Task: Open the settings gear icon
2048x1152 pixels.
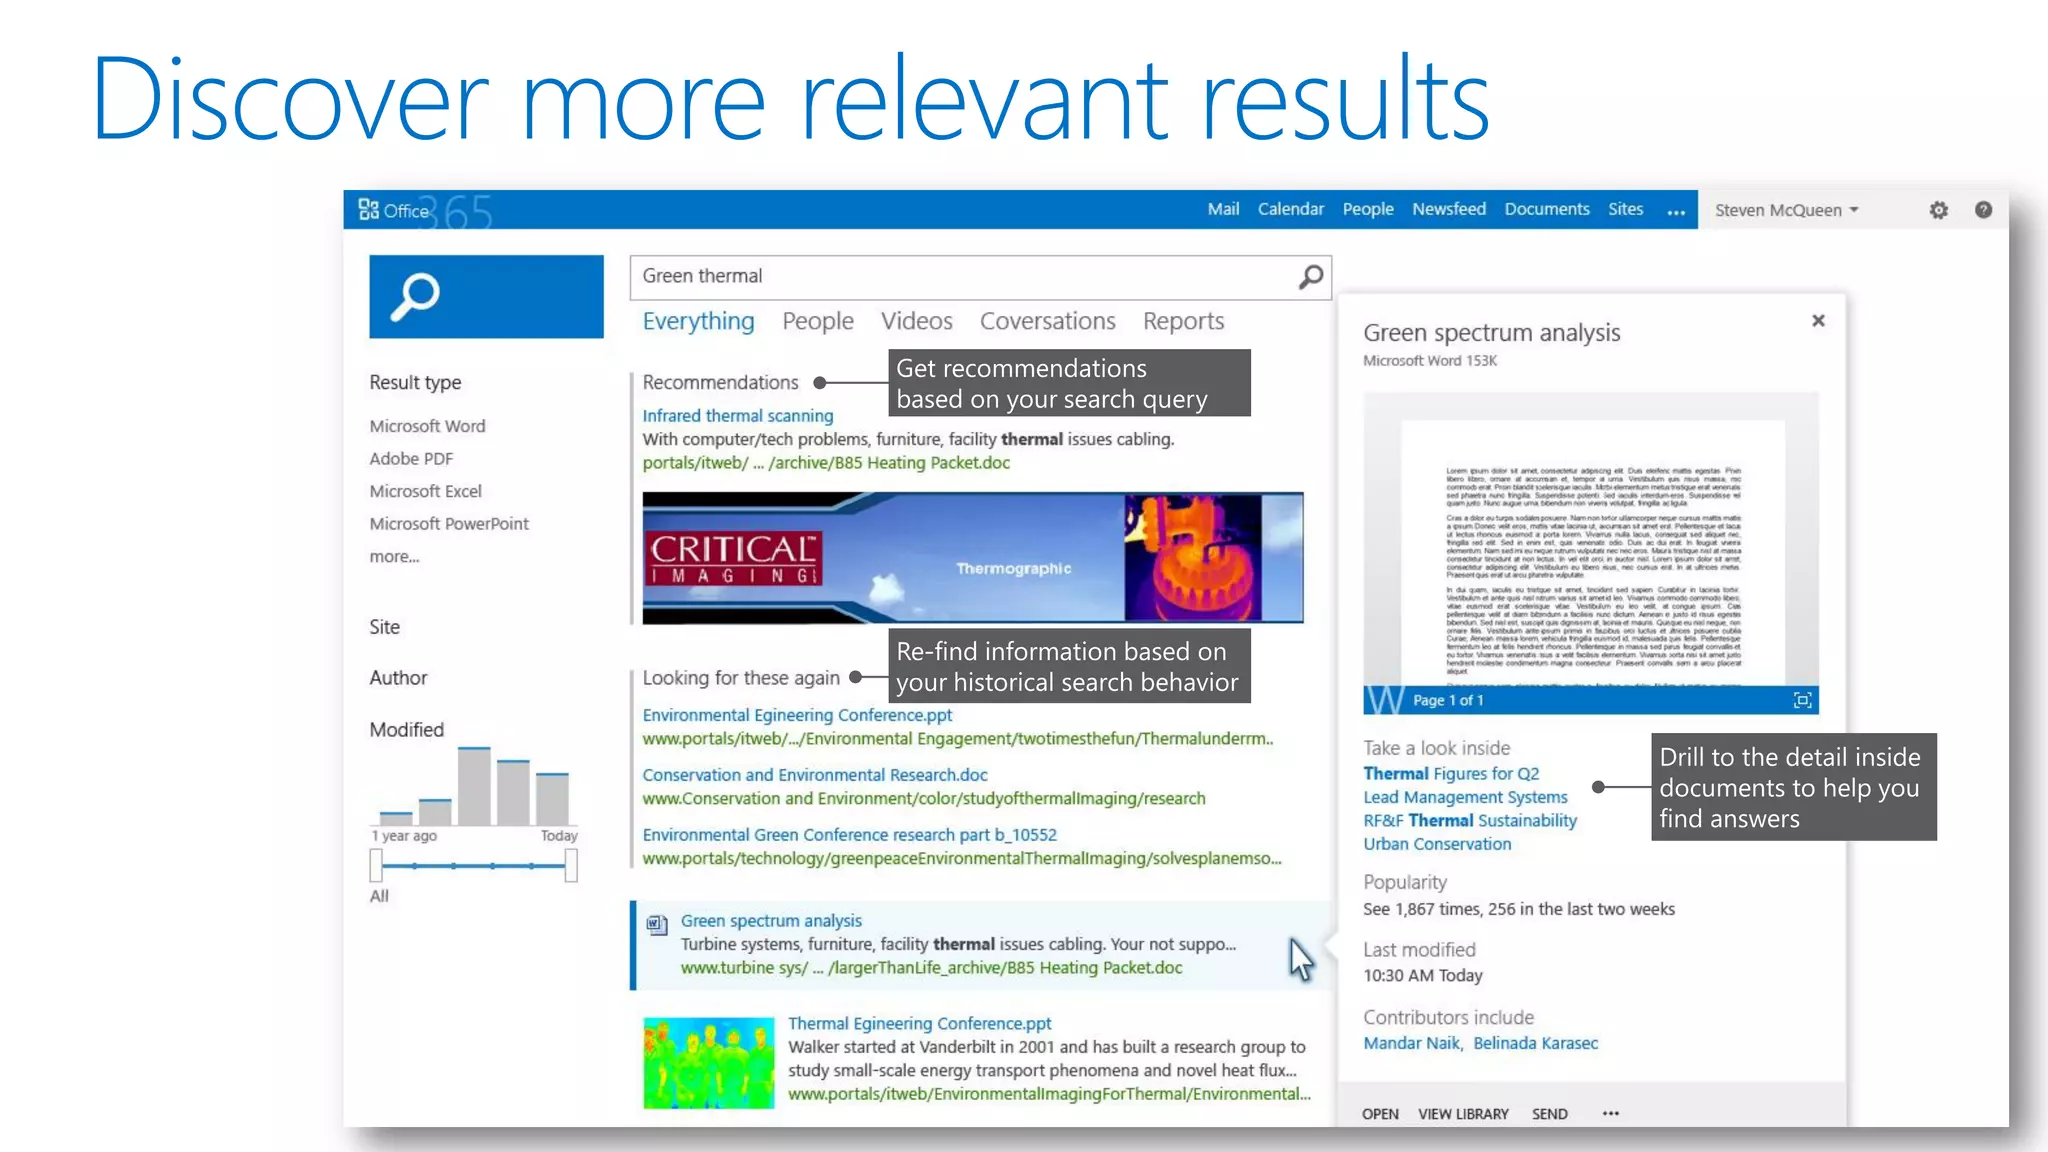Action: pos(1938,210)
